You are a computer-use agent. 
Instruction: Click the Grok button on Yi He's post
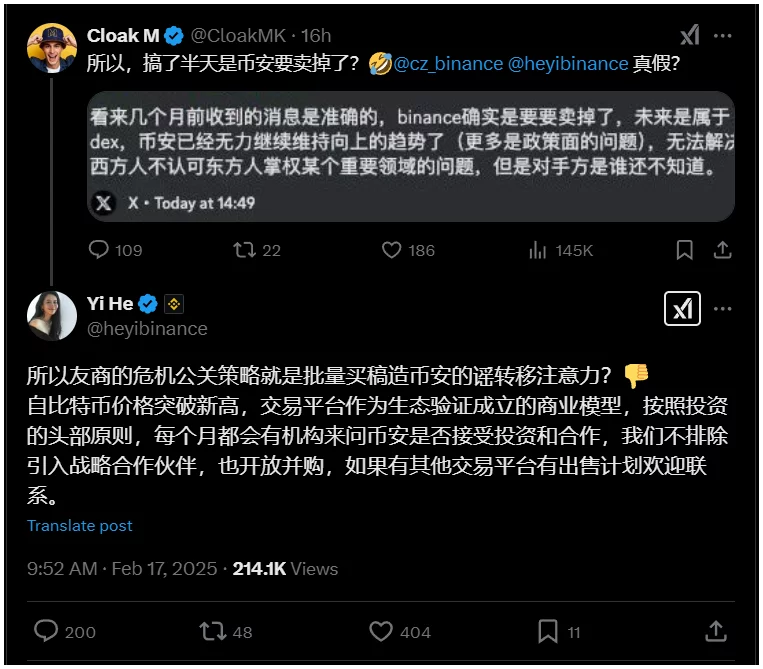pos(682,308)
